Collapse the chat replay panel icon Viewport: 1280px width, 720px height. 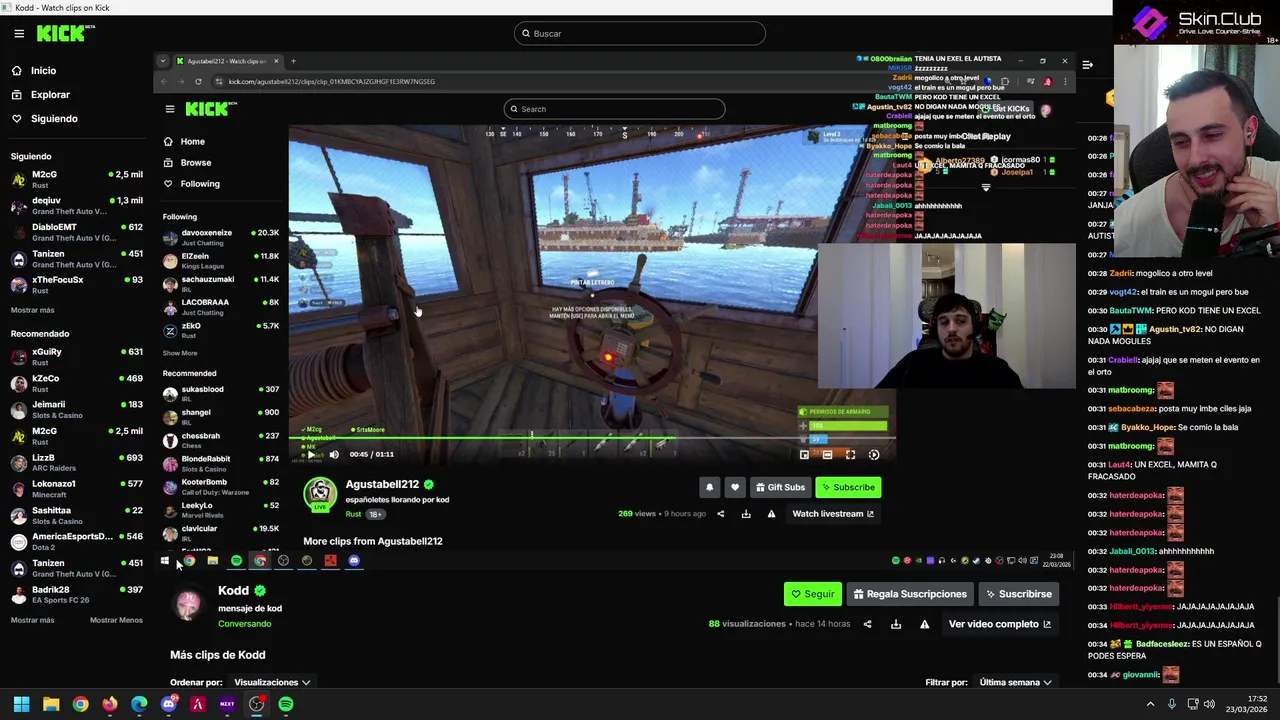1087,65
